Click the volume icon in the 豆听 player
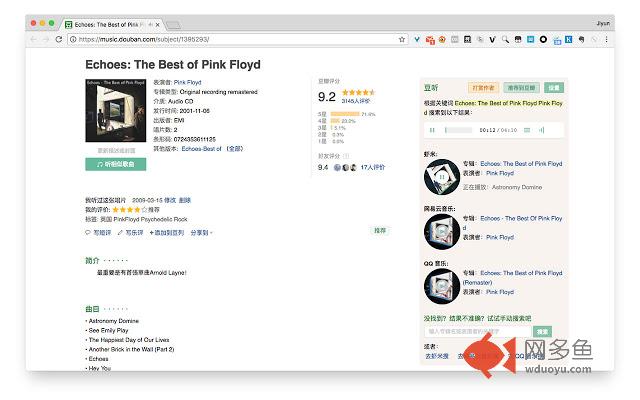The width and height of the screenshot is (640, 400). coord(541,130)
